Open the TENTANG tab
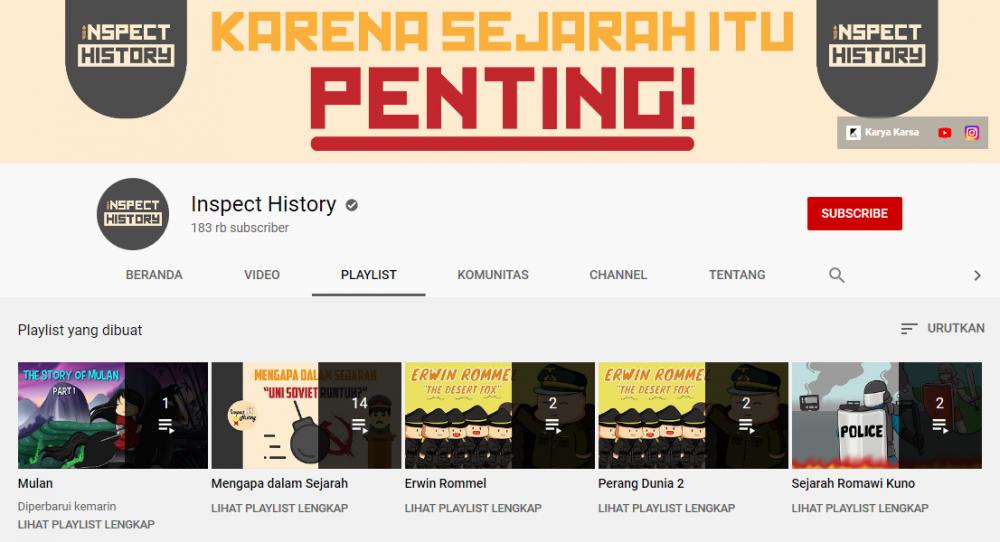The height and width of the screenshot is (542, 1000). coord(737,275)
